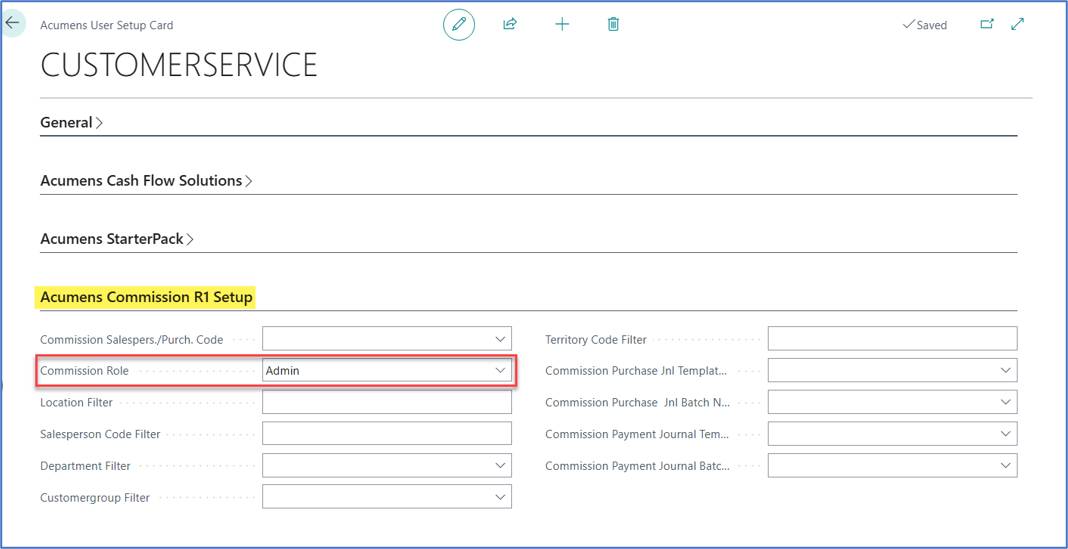The width and height of the screenshot is (1068, 549).
Task: Click the plus icon to add new
Action: coord(562,25)
